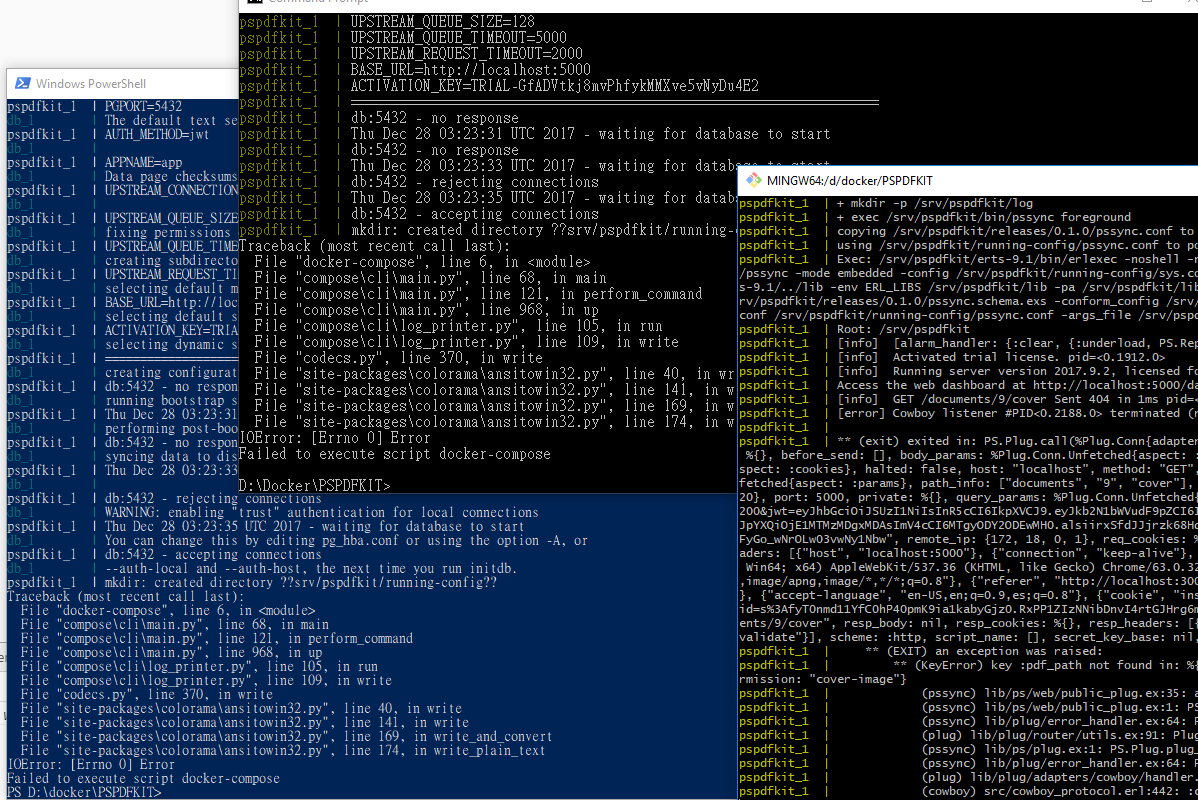Click the 'D:\Docker\PSPDFKIT>' Command Prompt prompt
Screen dimensions: 1198x800
coord(314,486)
